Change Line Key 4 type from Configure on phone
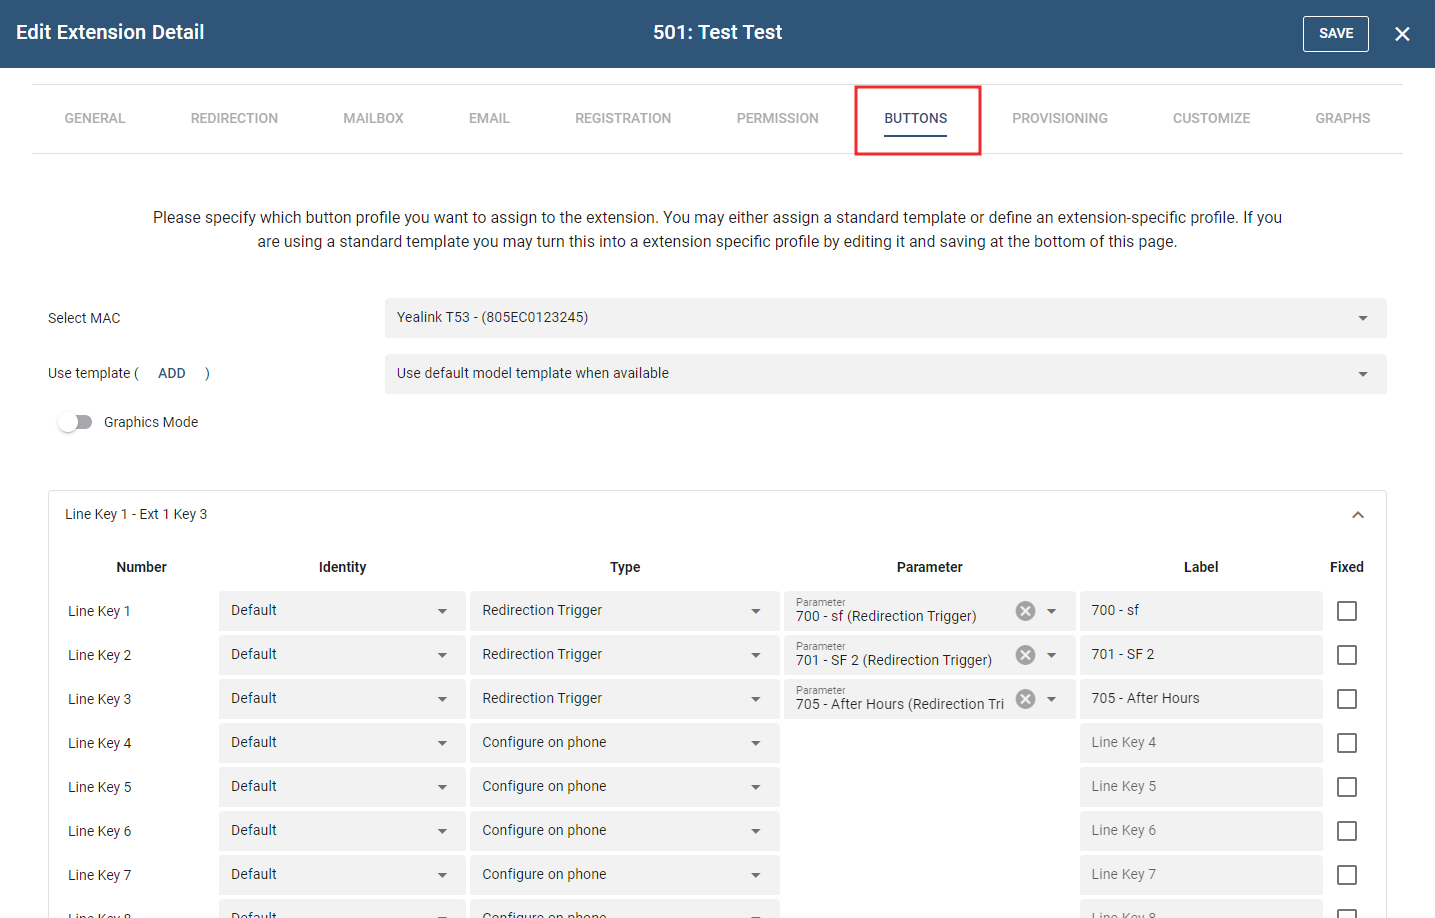 point(624,743)
